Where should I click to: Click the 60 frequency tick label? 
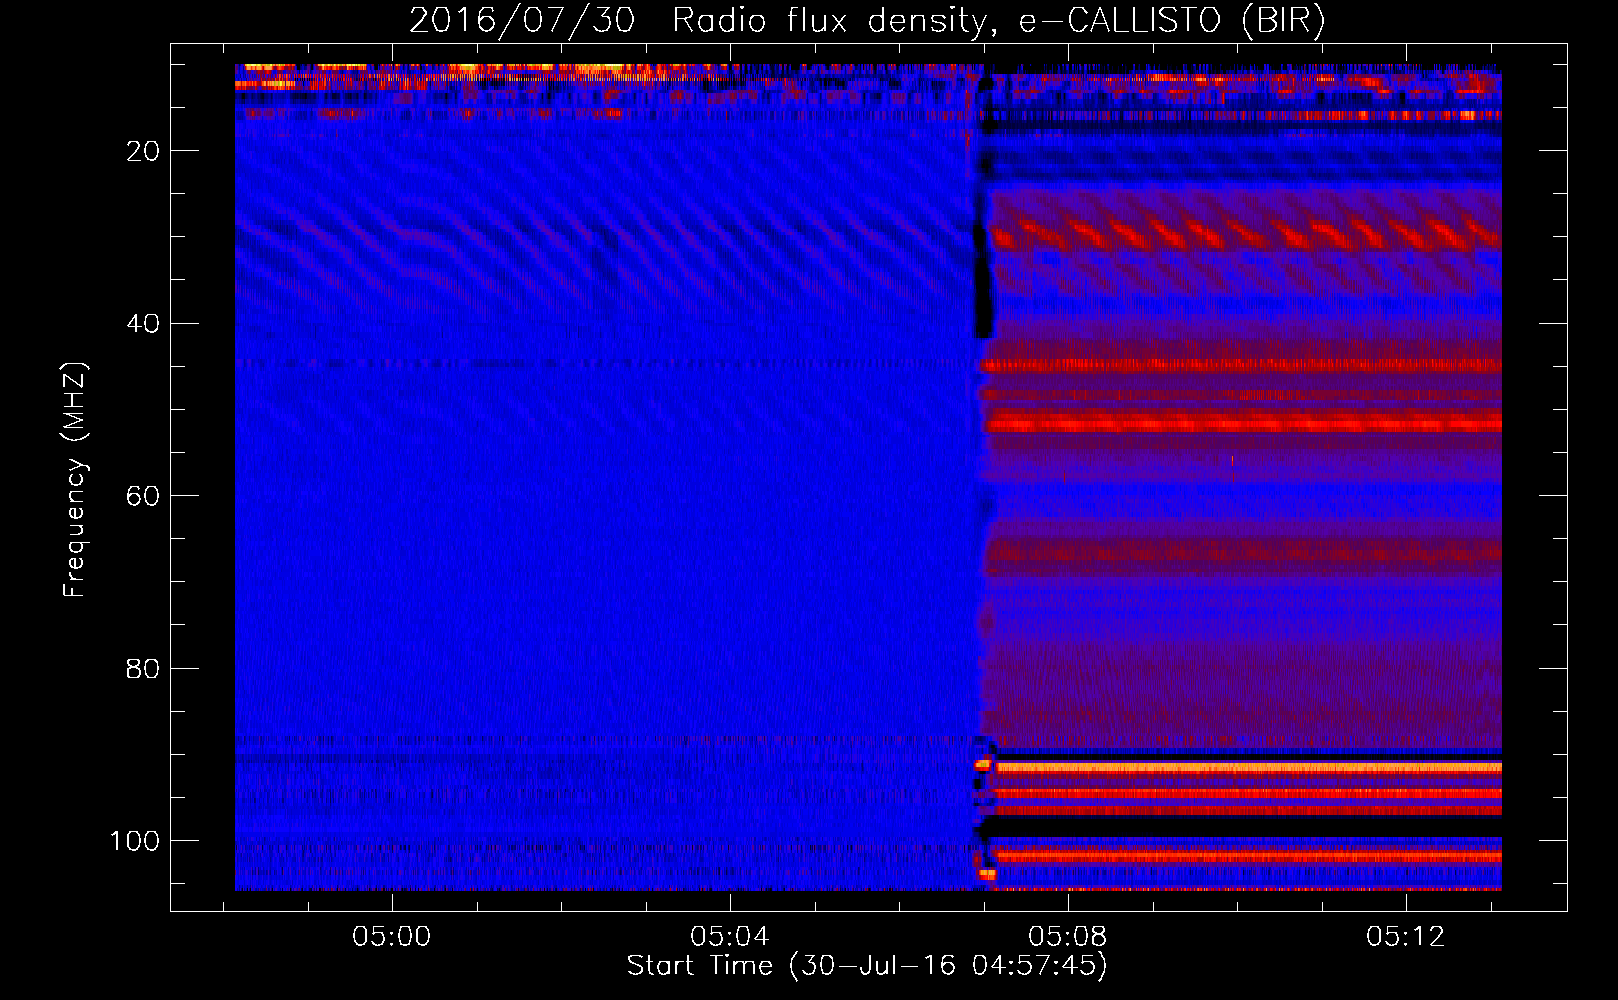click(144, 496)
